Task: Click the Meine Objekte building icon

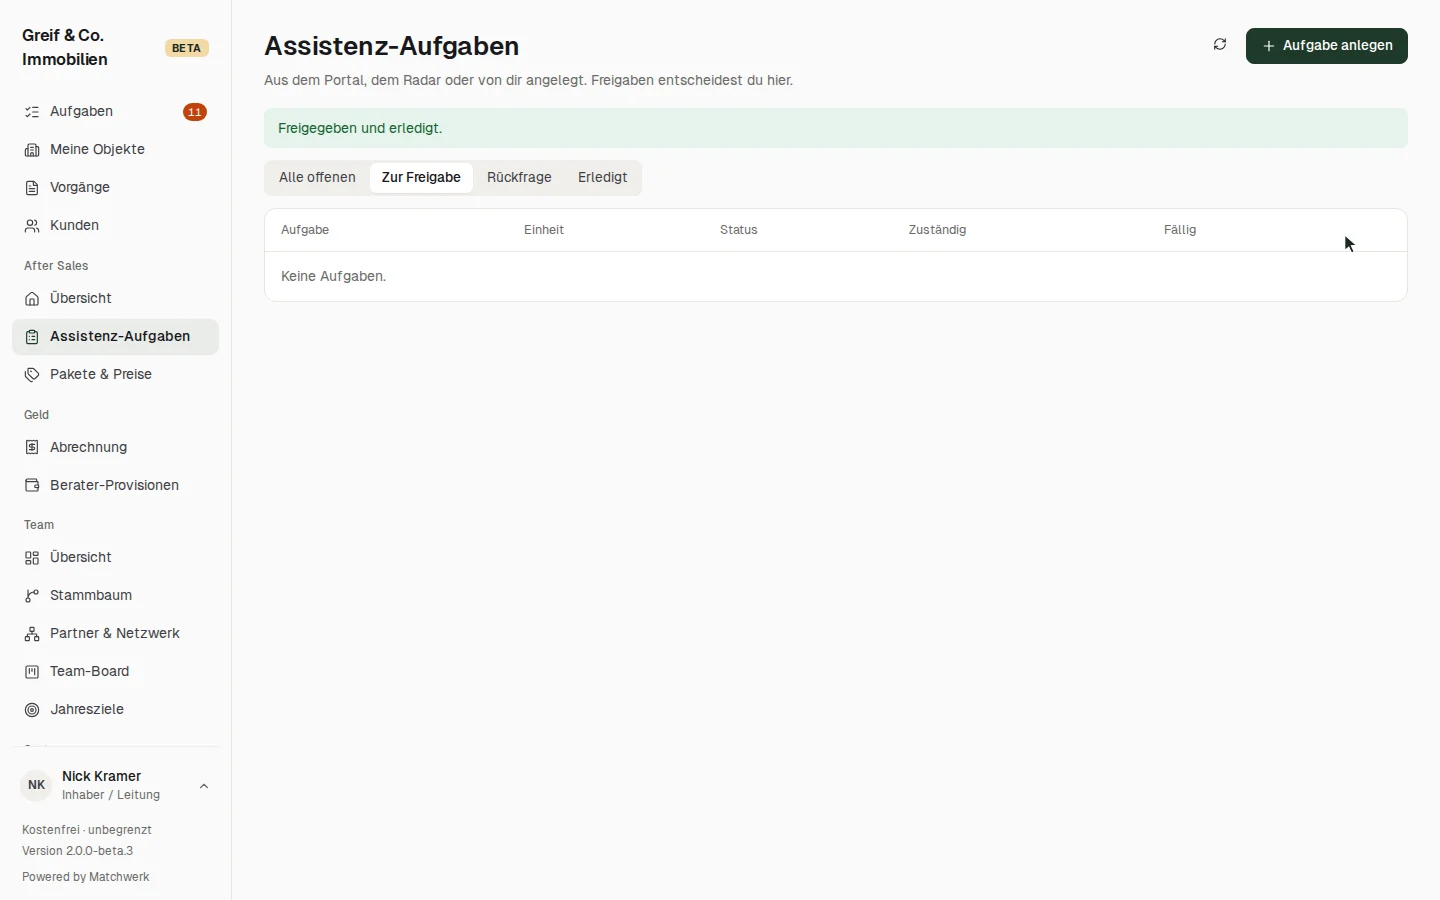Action: [32, 150]
